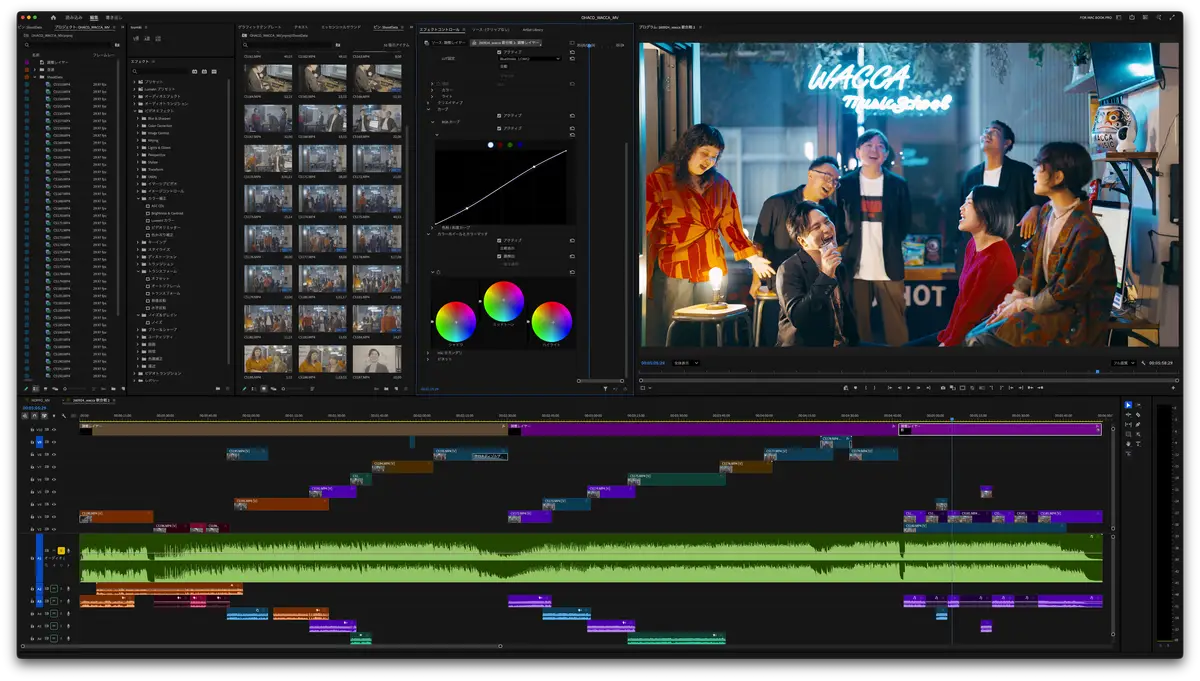Image resolution: width=1200 pixels, height=681 pixels.
Task: Unmute the large audio waveform track
Action: (54, 551)
